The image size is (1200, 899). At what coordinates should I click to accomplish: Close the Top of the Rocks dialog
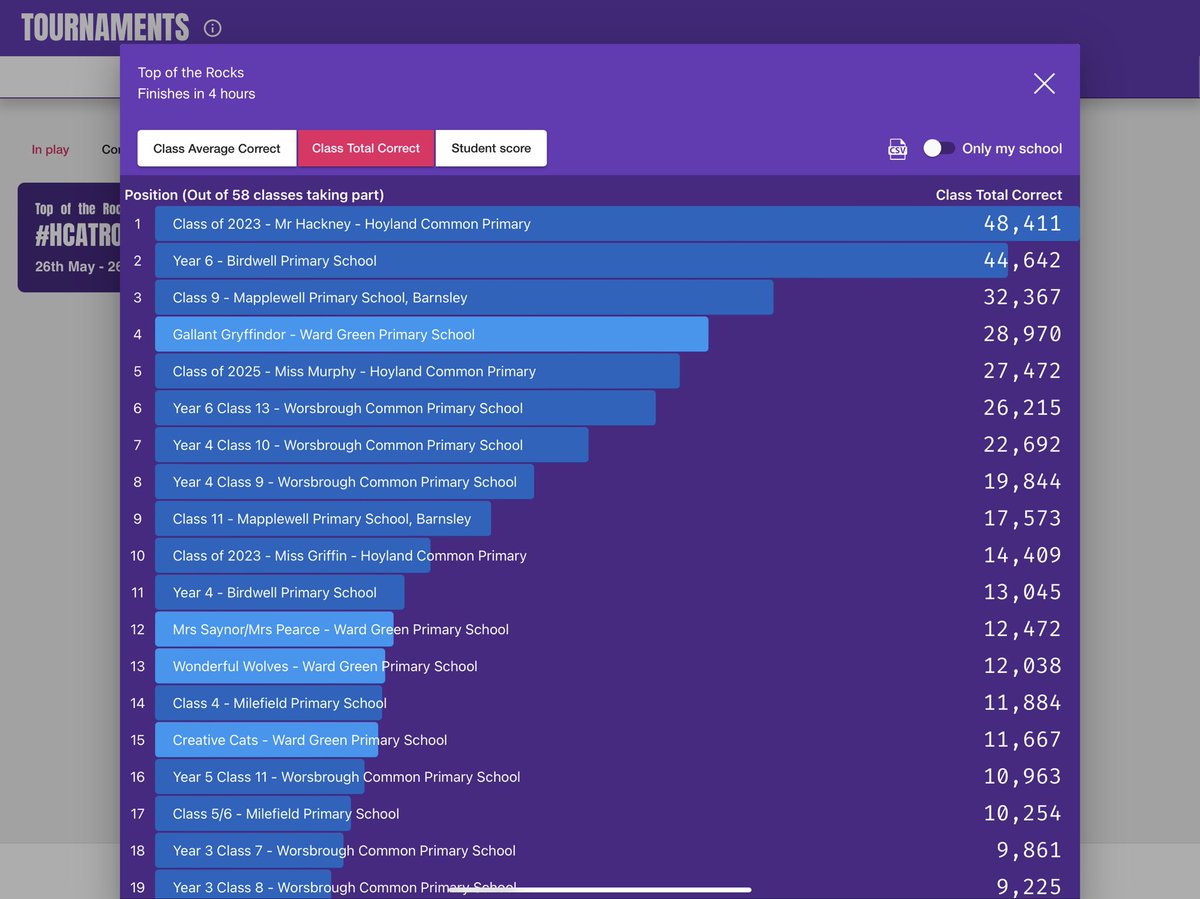tap(1044, 83)
